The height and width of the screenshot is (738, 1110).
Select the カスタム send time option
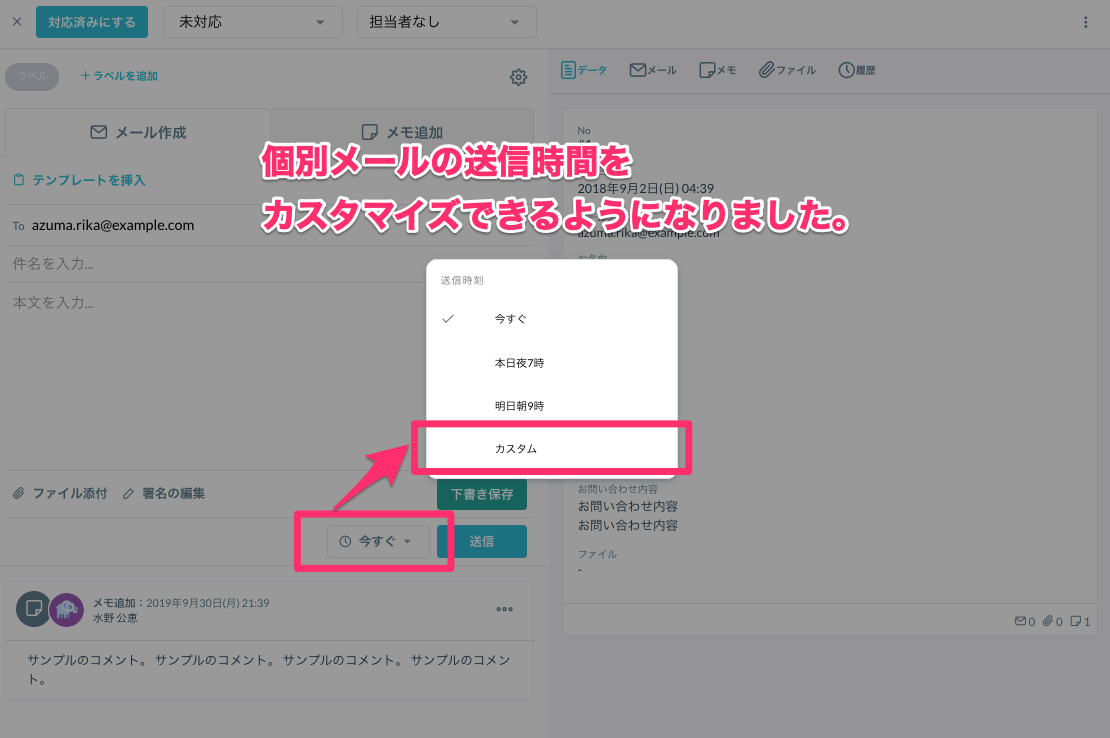pyautogui.click(x=516, y=448)
